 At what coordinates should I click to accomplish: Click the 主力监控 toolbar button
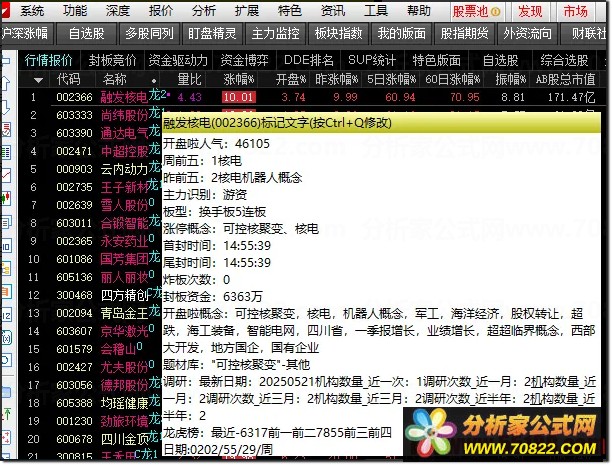coord(275,34)
